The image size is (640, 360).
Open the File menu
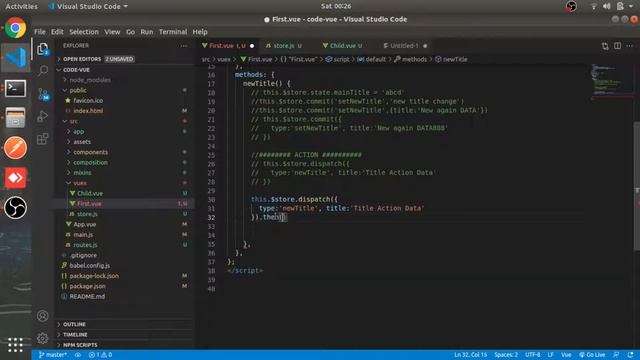[40, 32]
